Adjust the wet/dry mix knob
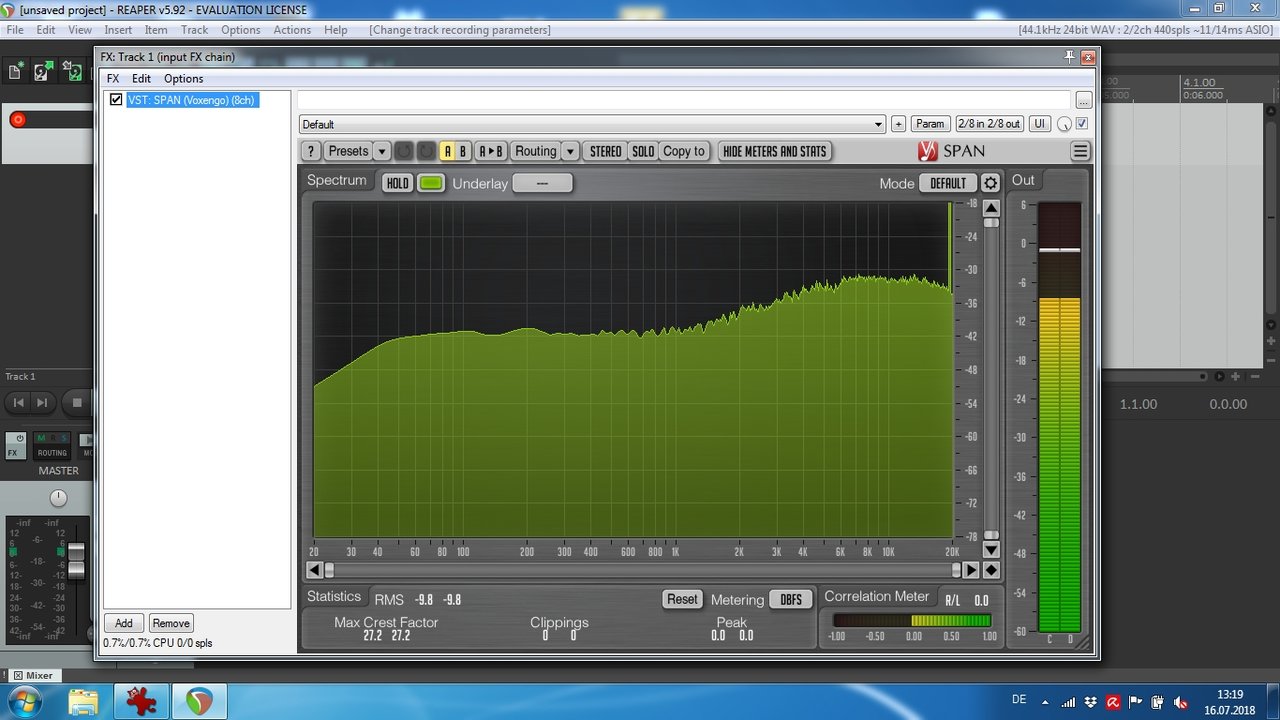 point(1064,125)
